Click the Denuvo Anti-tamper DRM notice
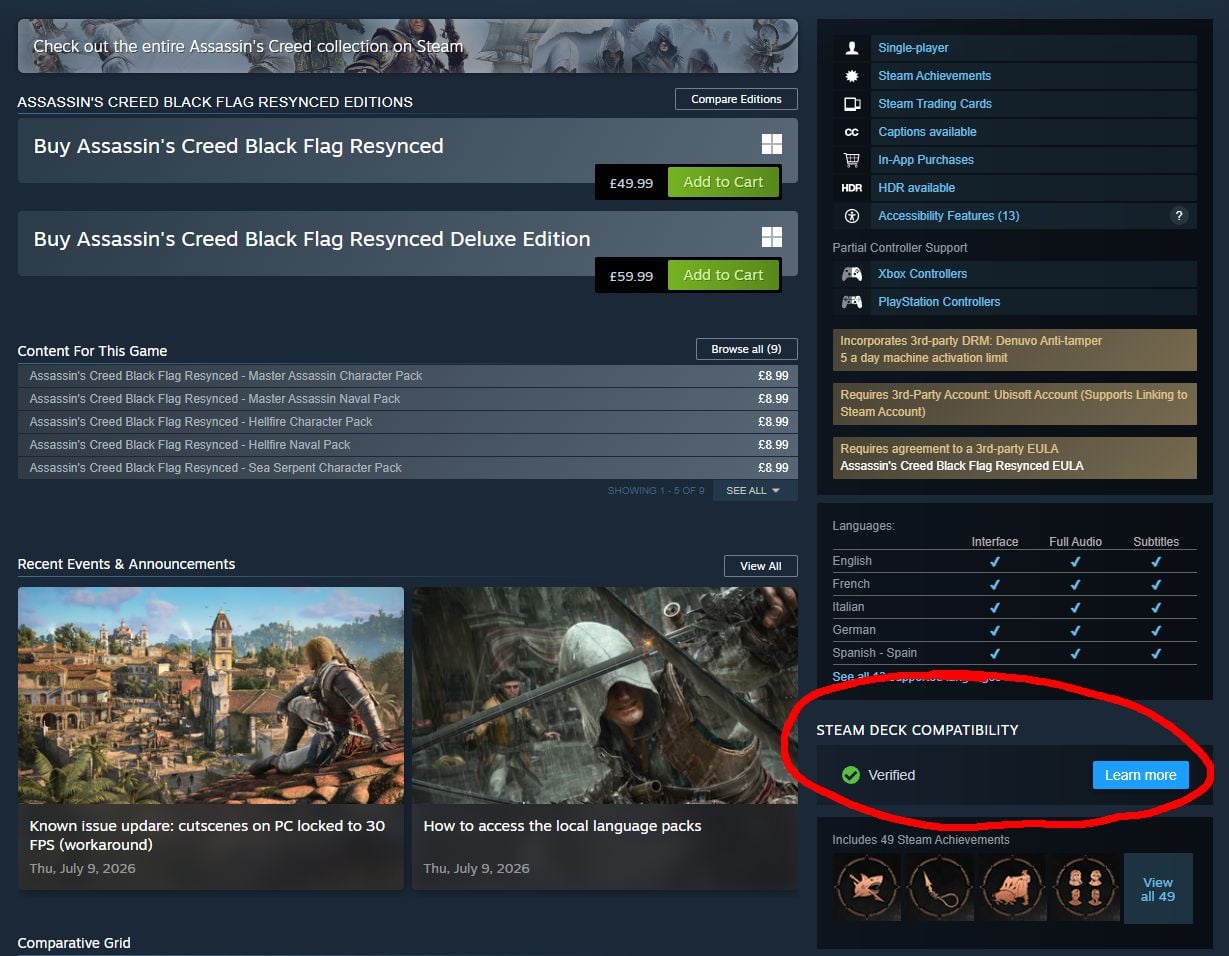 point(1014,349)
